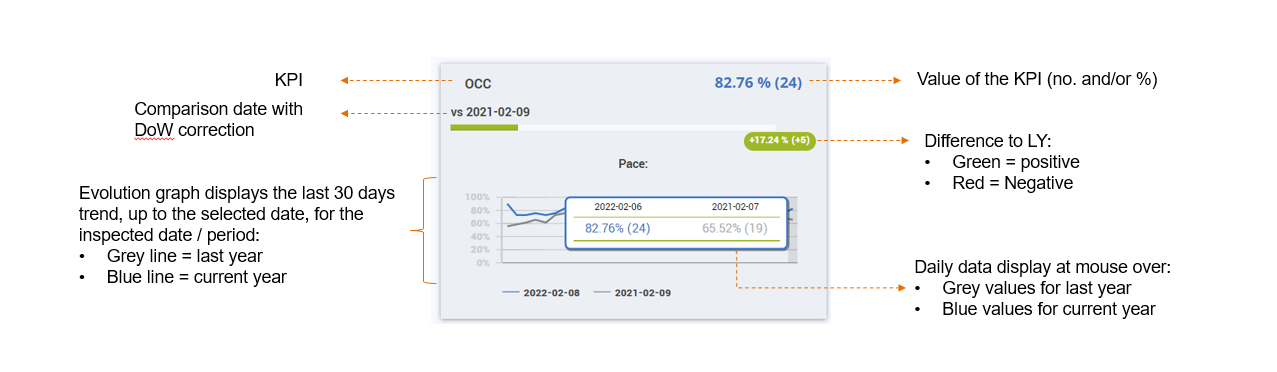Select blue tooltip value 82.76% (24)
The width and height of the screenshot is (1277, 372).
pyautogui.click(x=618, y=228)
